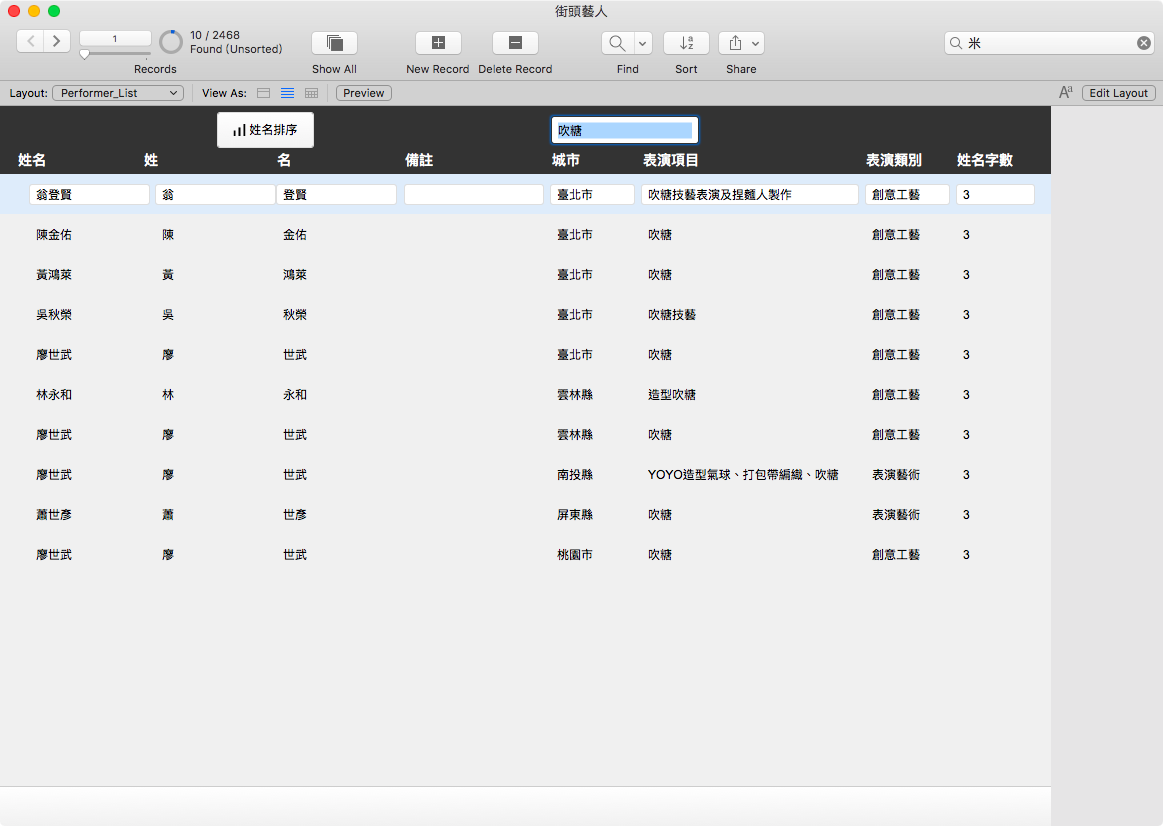The height and width of the screenshot is (826, 1163).
Task: Clear the quick find search text
Action: 1144,43
